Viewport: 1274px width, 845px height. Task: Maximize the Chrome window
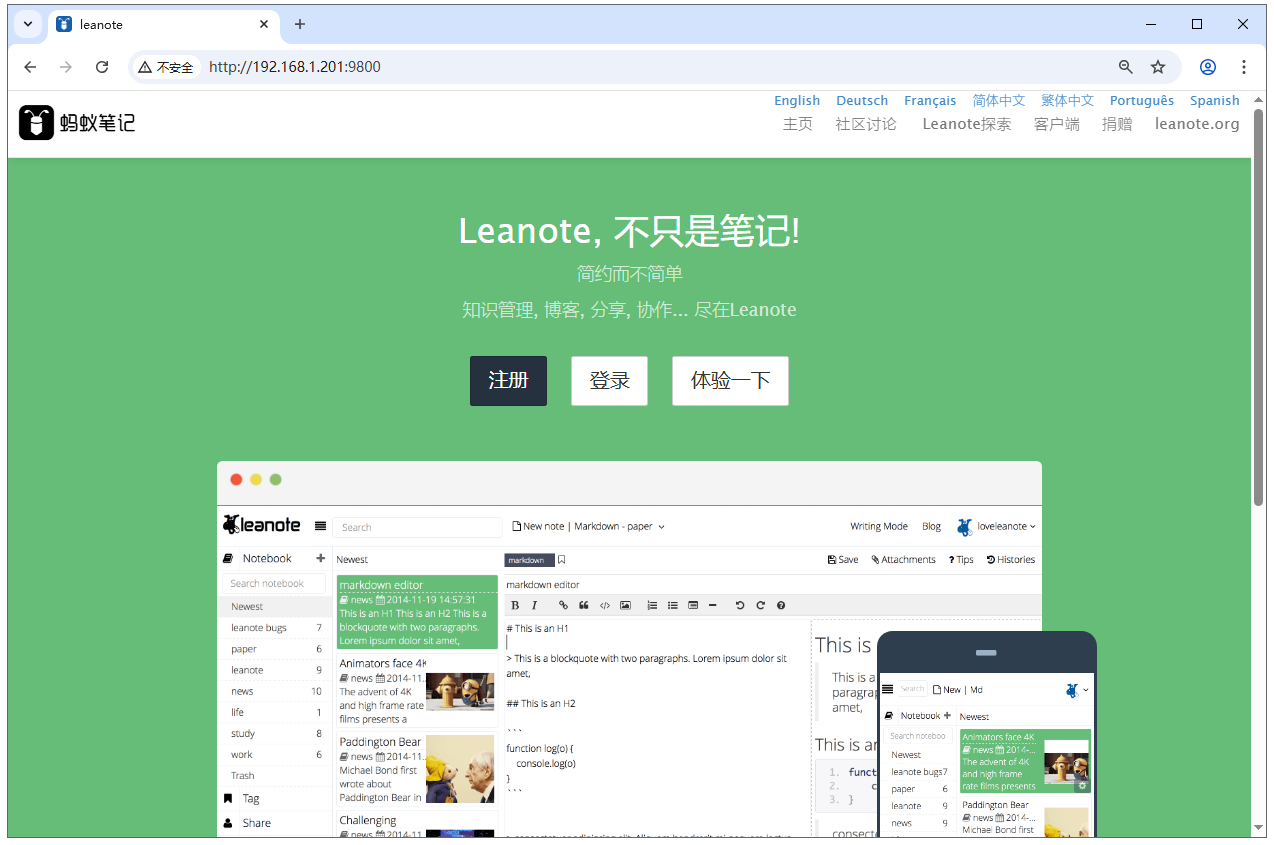click(1197, 24)
